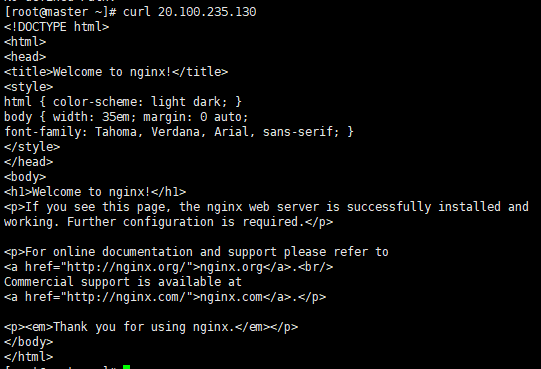
Task: Click the closing </html> tag
Action: coord(29,357)
